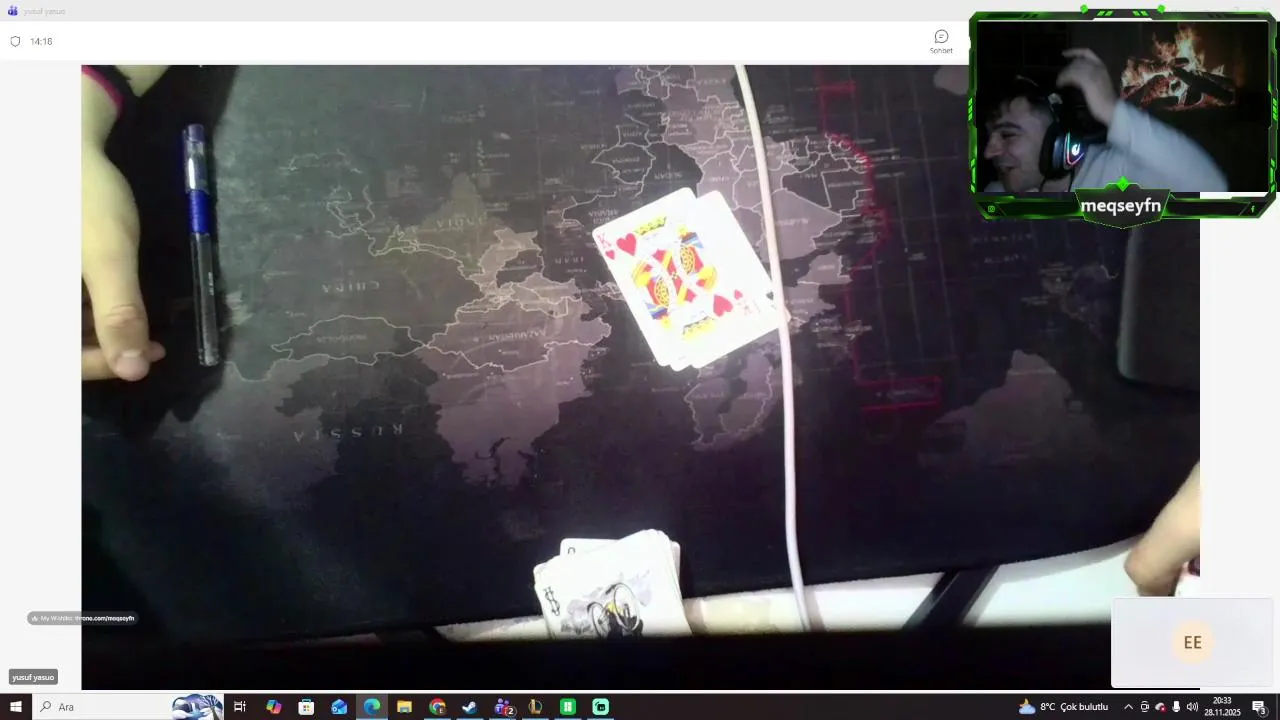
Task: Expand the hidden system tray icons
Action: [x=1128, y=707]
